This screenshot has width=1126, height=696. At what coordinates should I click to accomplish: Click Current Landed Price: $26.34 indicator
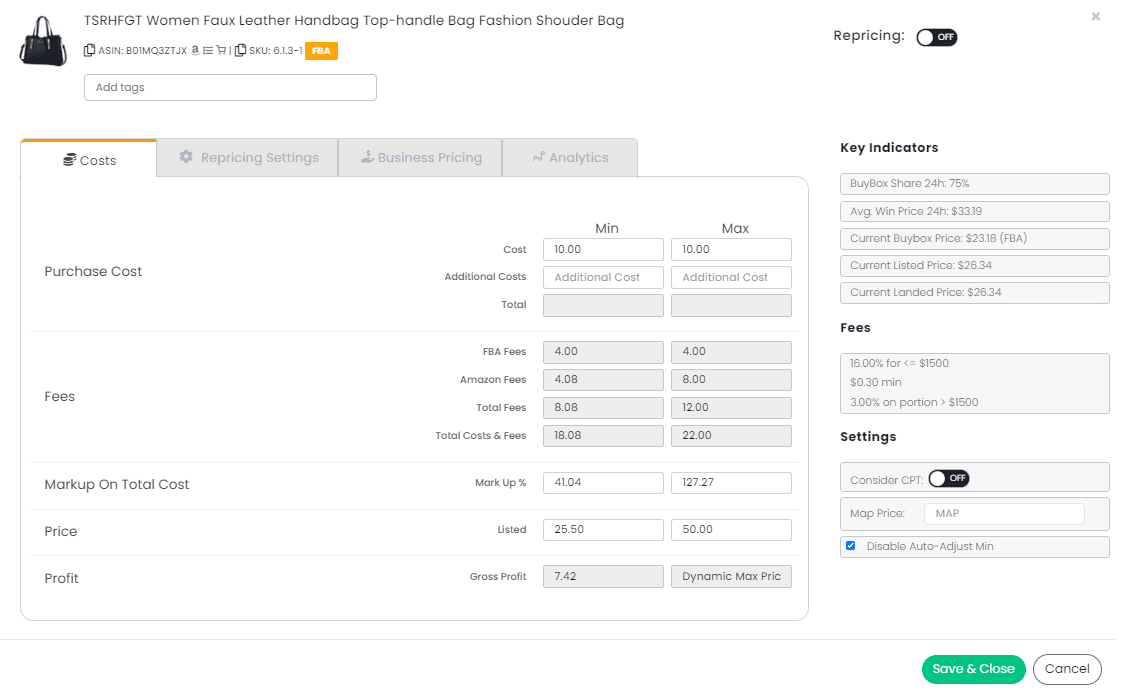(x=974, y=292)
